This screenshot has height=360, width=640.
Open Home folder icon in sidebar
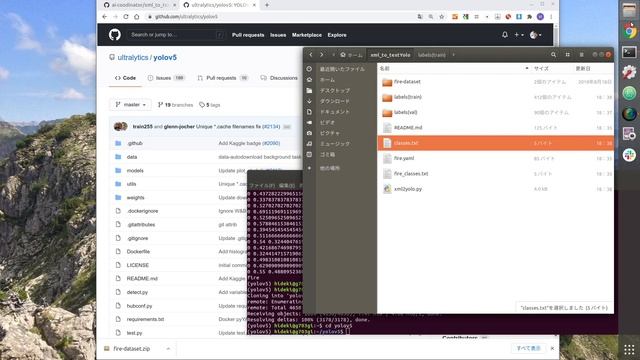coord(309,80)
